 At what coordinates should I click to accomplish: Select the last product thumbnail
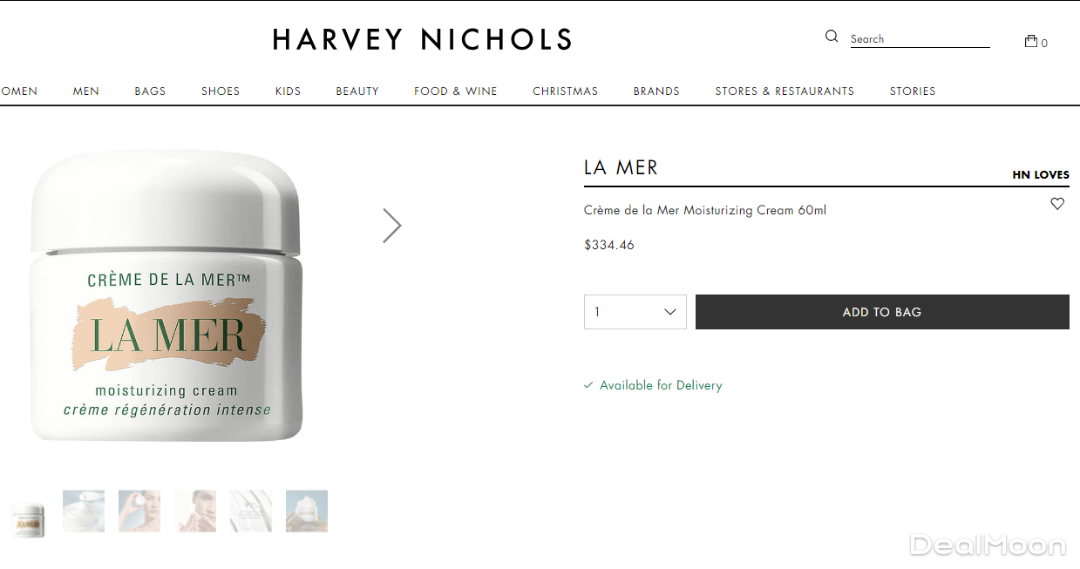[x=307, y=511]
